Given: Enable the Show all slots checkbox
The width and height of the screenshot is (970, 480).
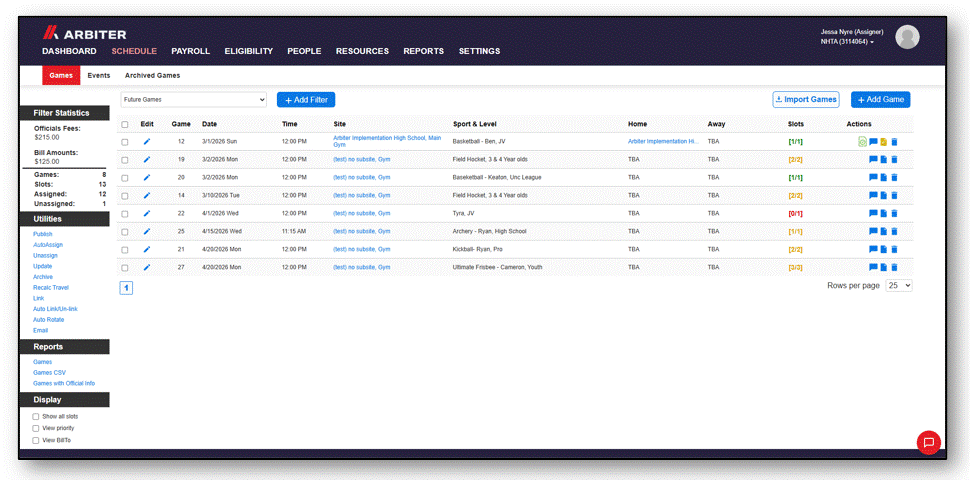Looking at the screenshot, I should 36,417.
